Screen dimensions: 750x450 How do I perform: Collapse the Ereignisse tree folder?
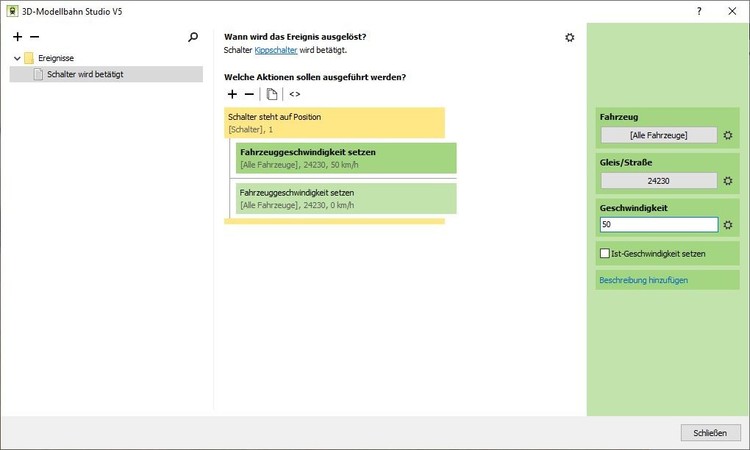point(17,59)
